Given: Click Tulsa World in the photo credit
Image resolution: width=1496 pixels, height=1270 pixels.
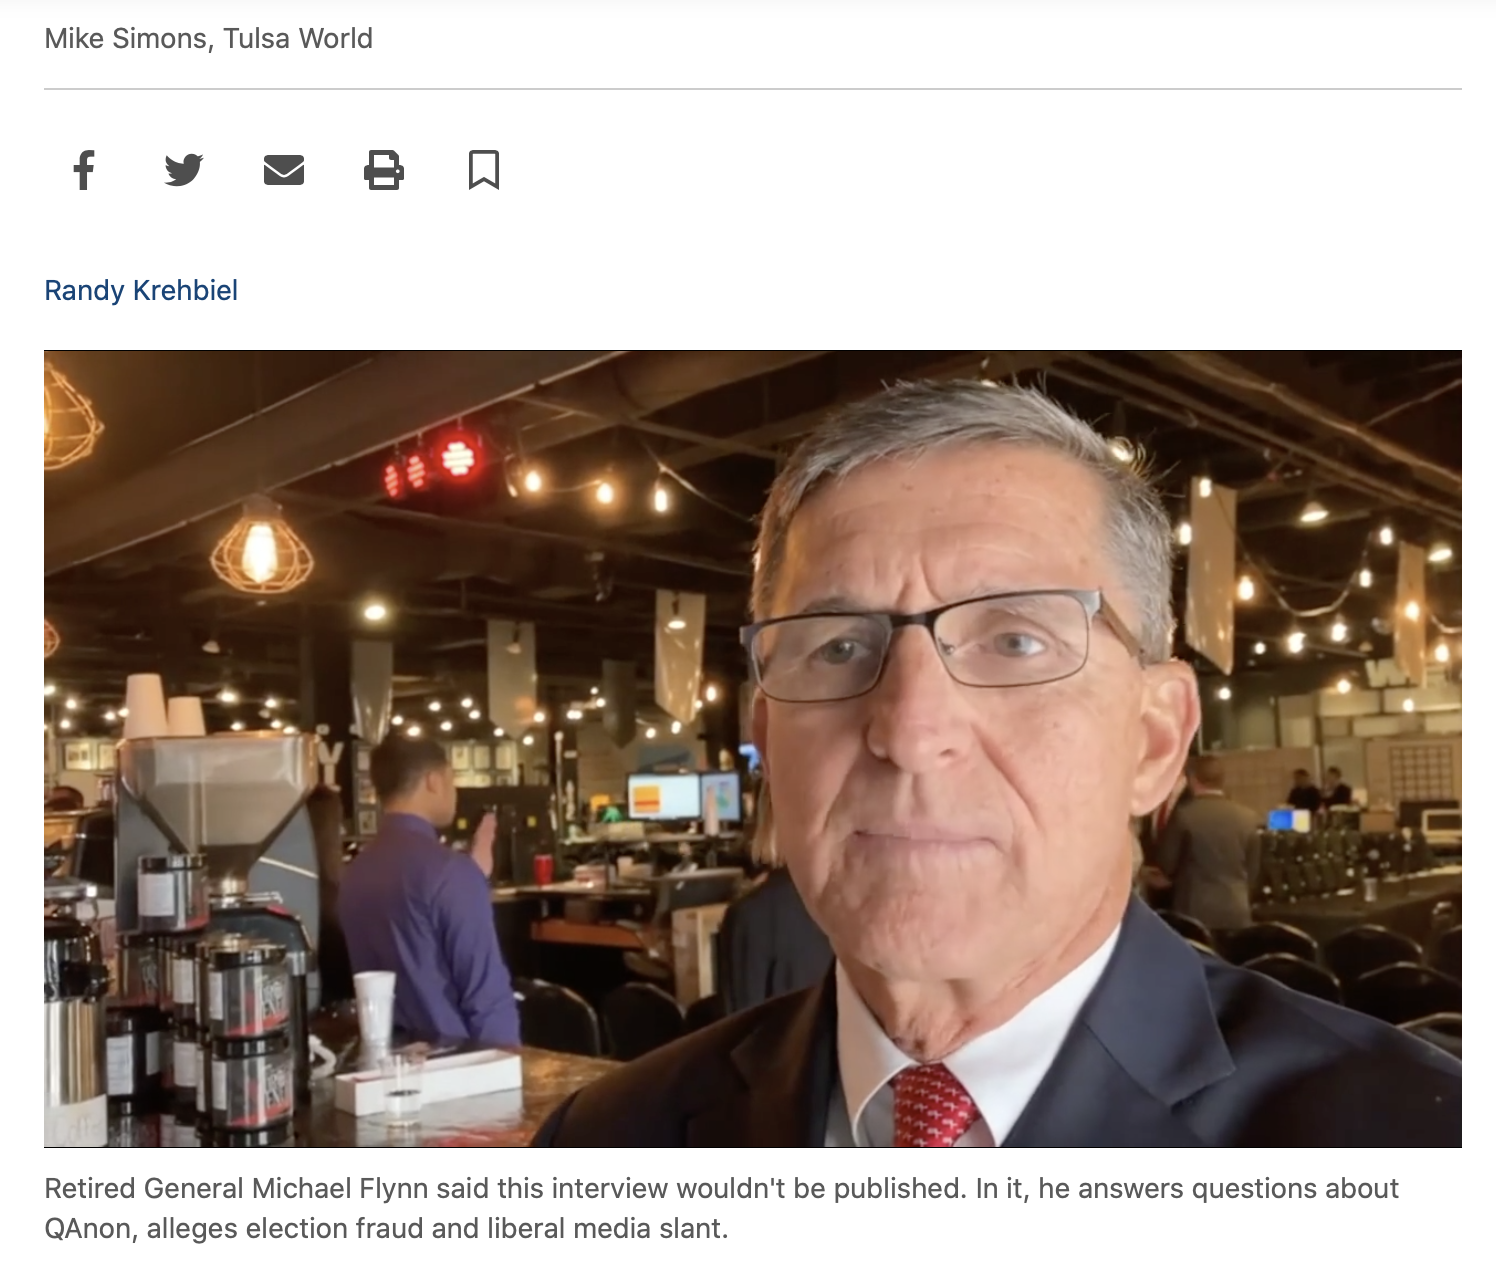Looking at the screenshot, I should (x=298, y=38).
